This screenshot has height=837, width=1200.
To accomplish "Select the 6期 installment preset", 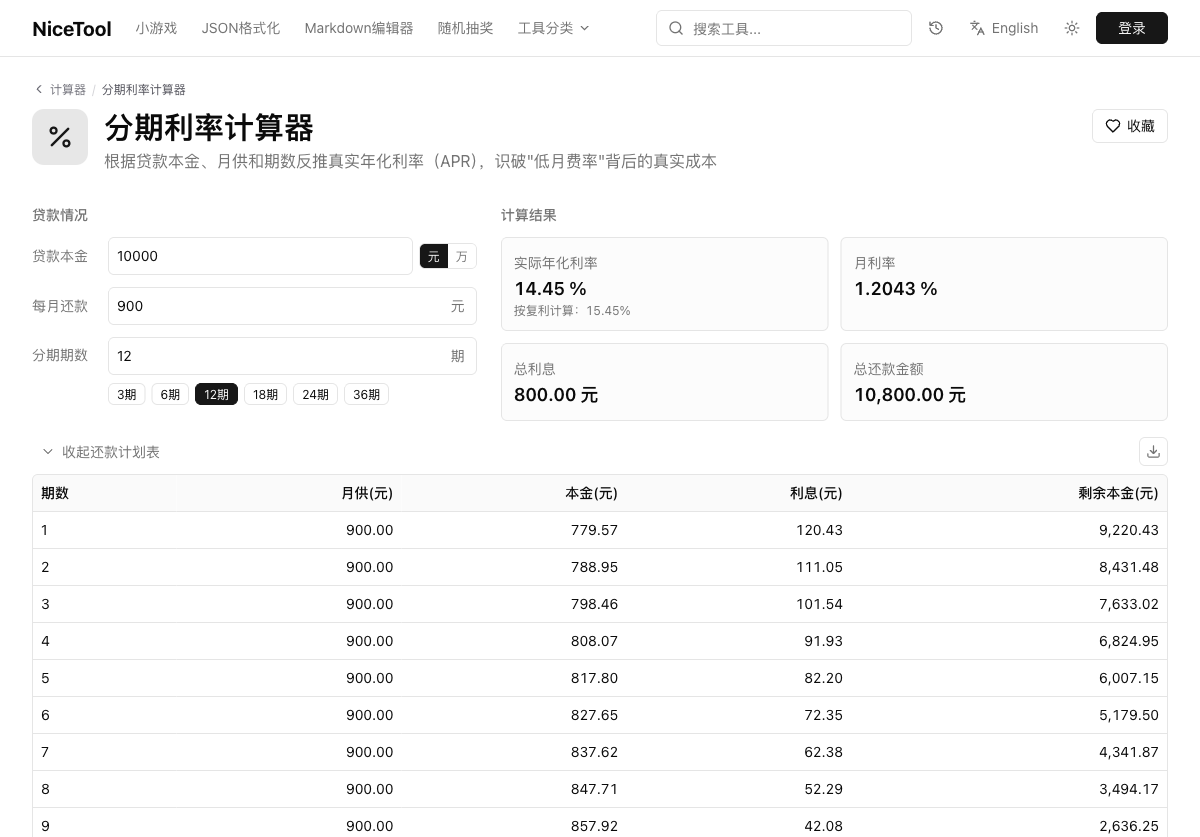I will [170, 394].
